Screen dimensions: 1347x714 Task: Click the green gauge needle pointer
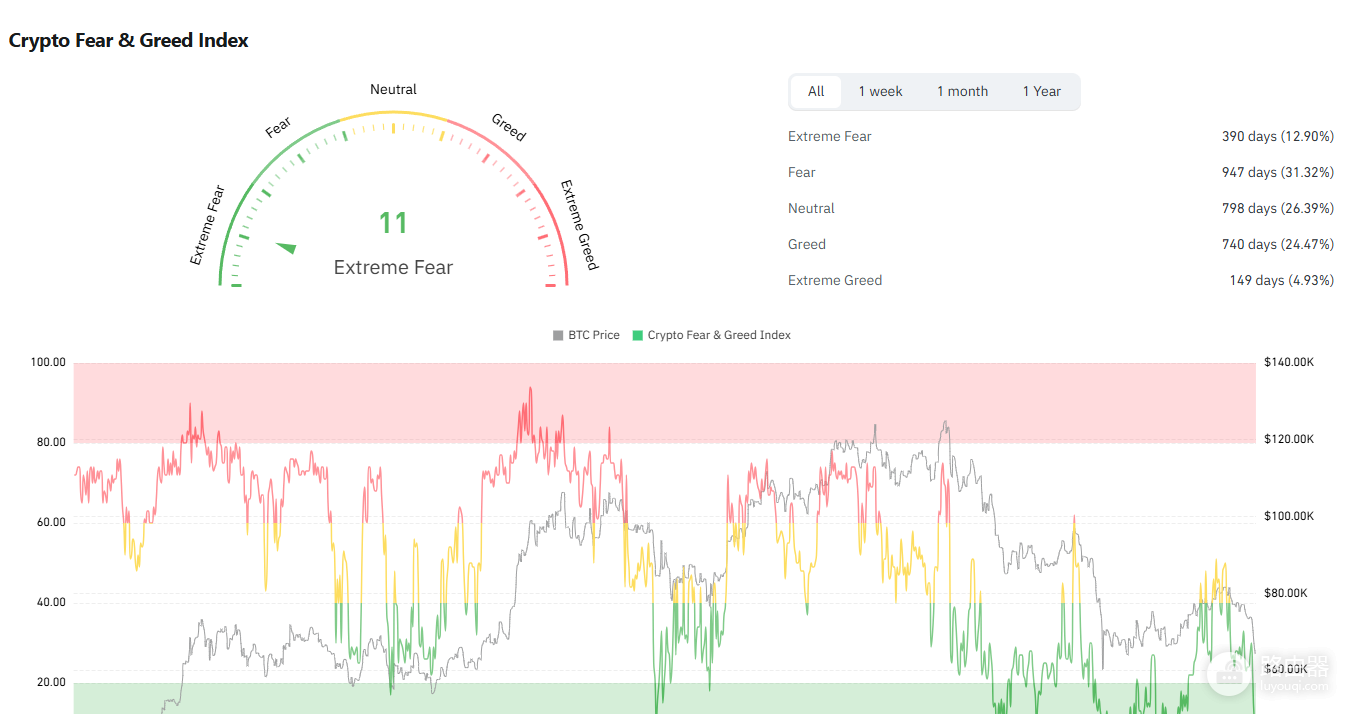286,247
